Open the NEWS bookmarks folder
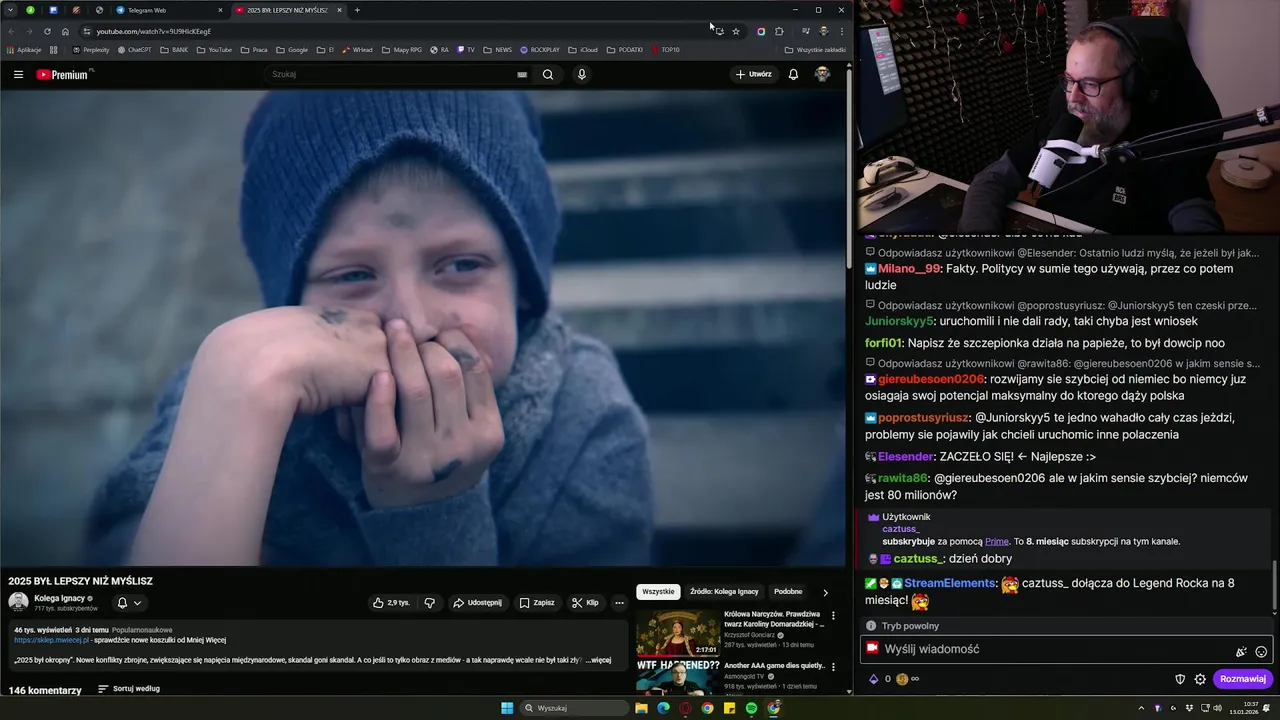 [497, 50]
